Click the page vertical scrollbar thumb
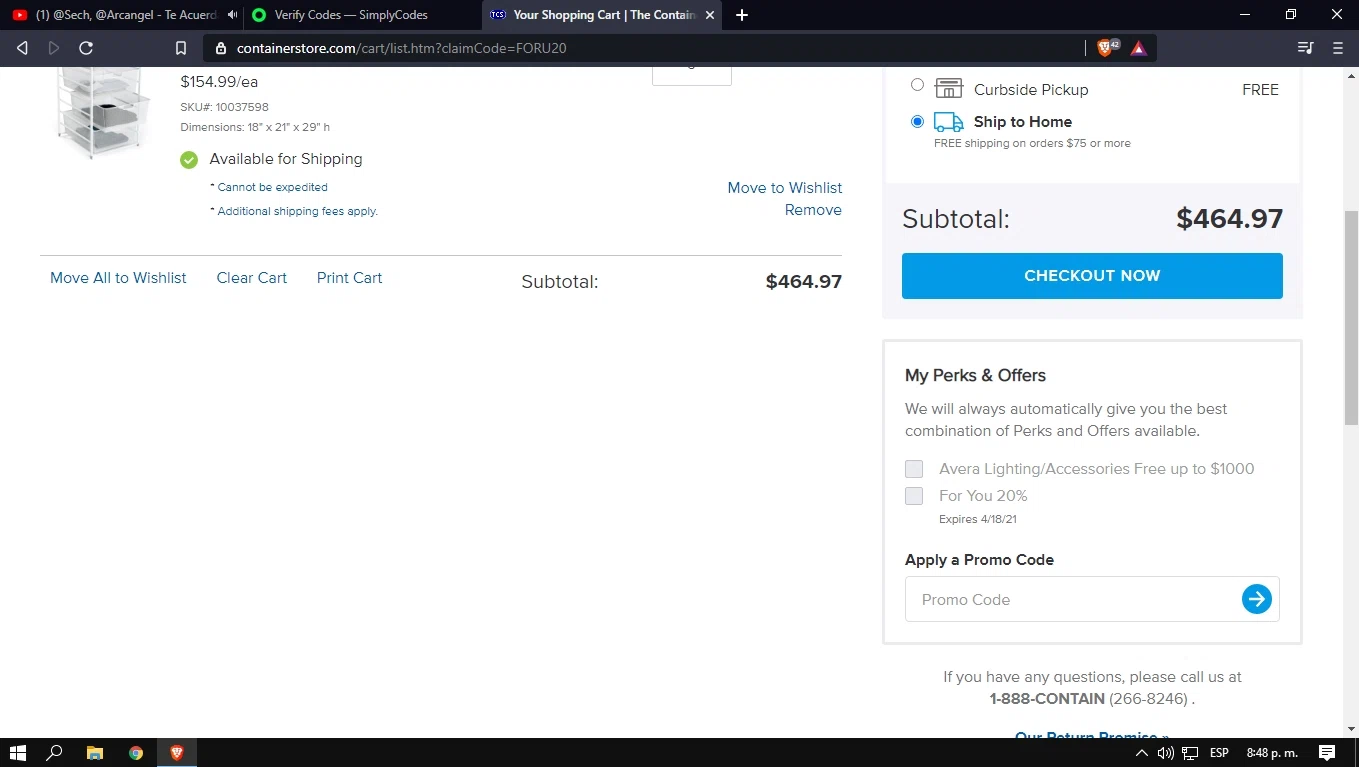 [x=1351, y=316]
